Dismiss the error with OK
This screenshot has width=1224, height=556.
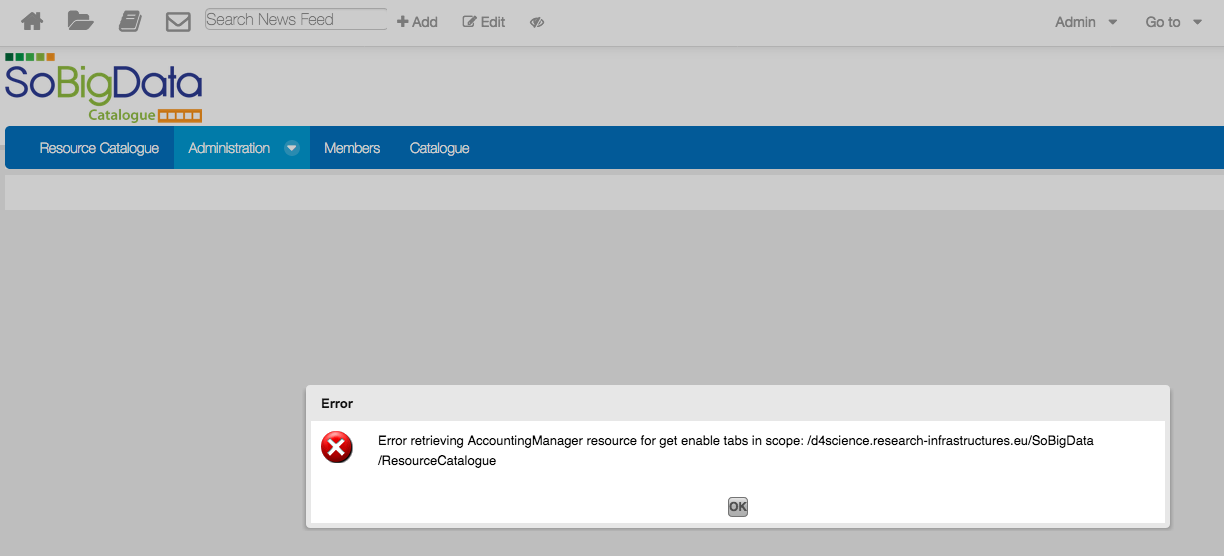point(738,507)
